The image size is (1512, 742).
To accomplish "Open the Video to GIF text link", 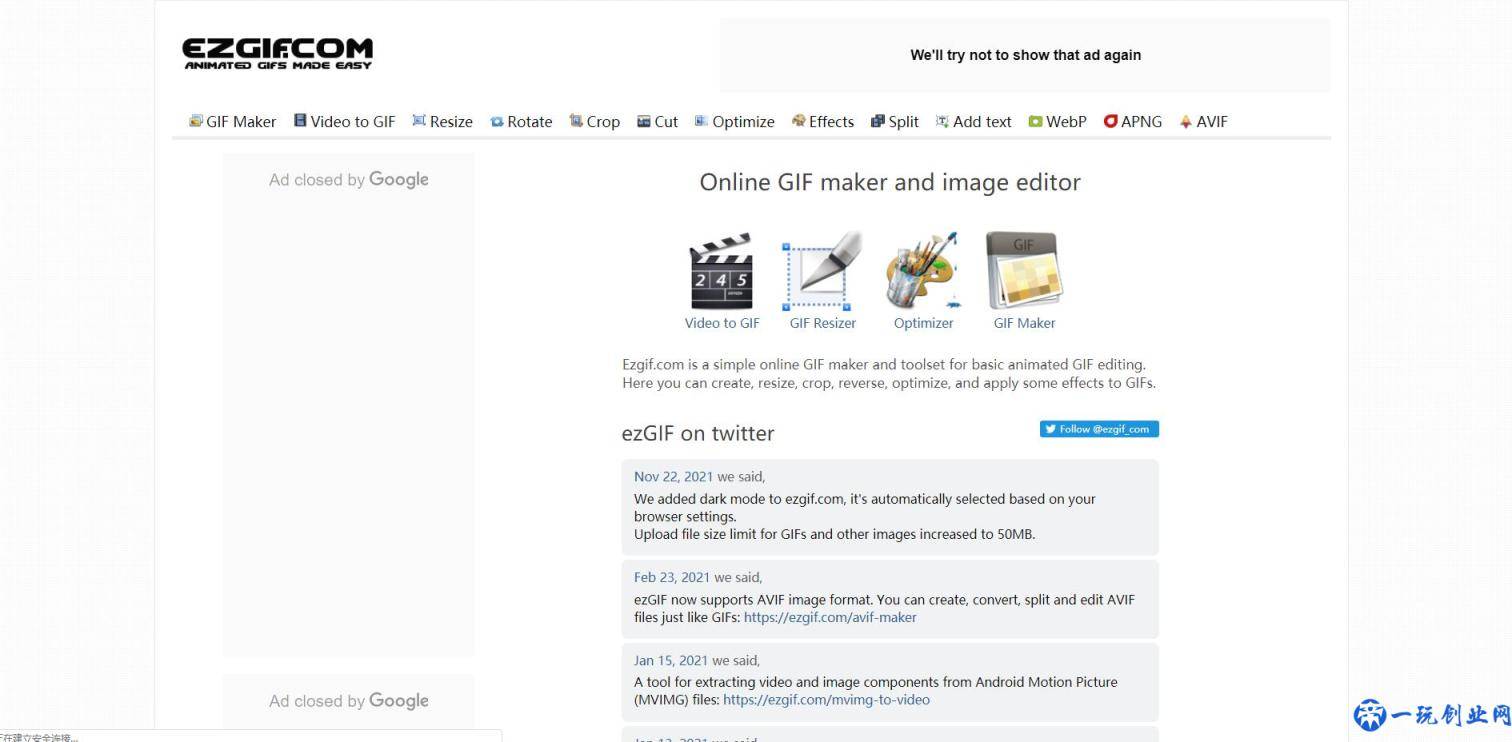I will pos(722,323).
